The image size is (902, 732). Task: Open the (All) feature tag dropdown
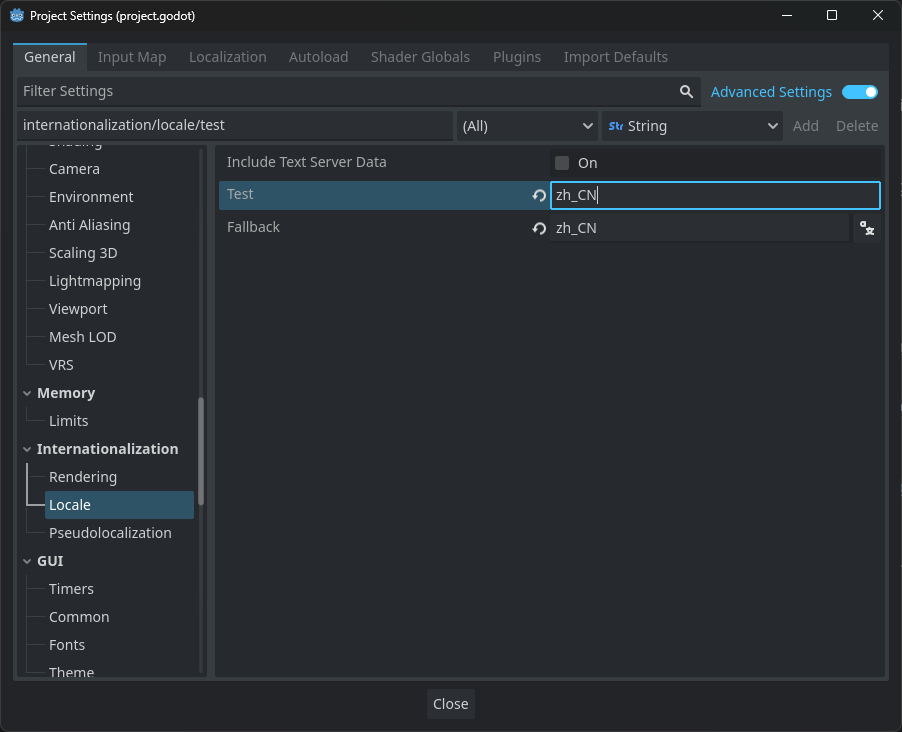pyautogui.click(x=527, y=126)
